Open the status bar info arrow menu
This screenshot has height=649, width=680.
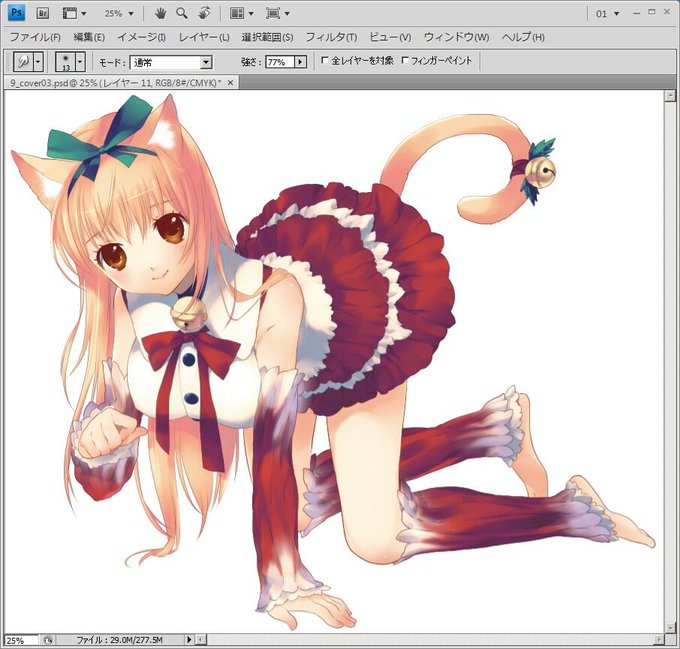pyautogui.click(x=189, y=640)
